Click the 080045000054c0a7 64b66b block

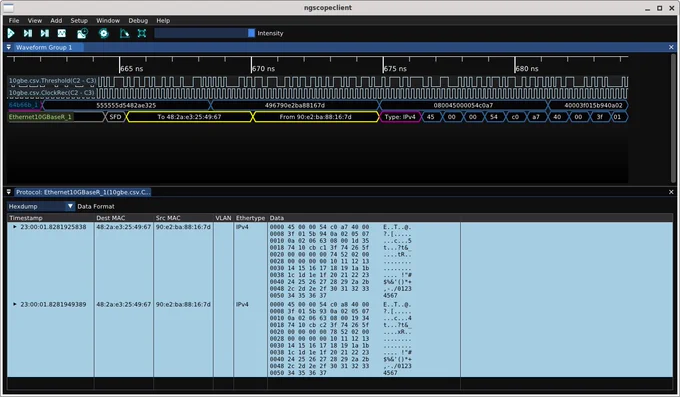coord(463,105)
